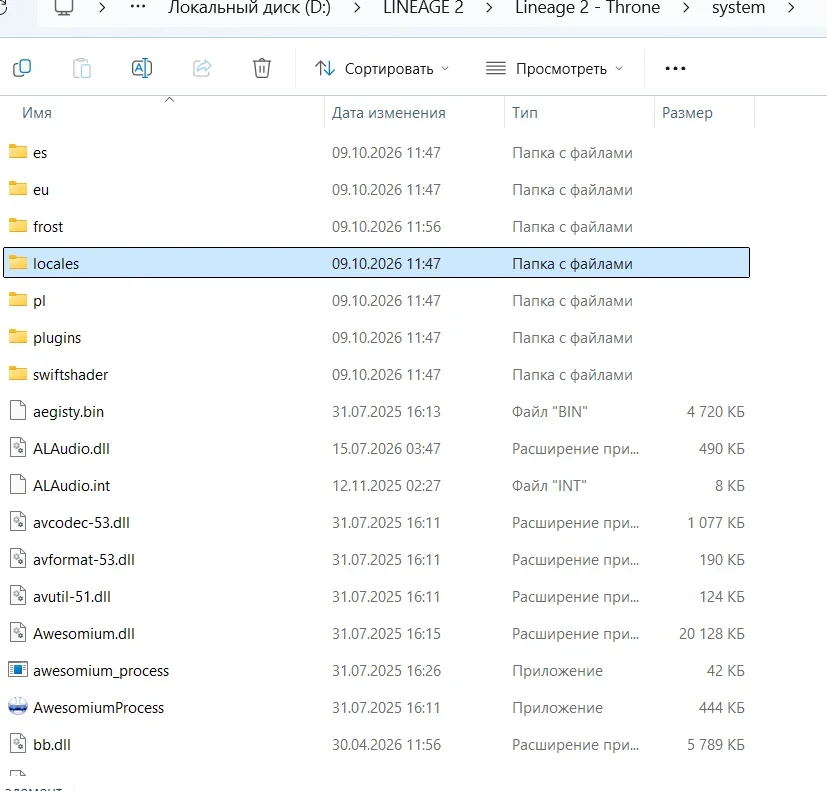Select the bb.dll file icon
The image size is (827, 791).
coord(18,744)
